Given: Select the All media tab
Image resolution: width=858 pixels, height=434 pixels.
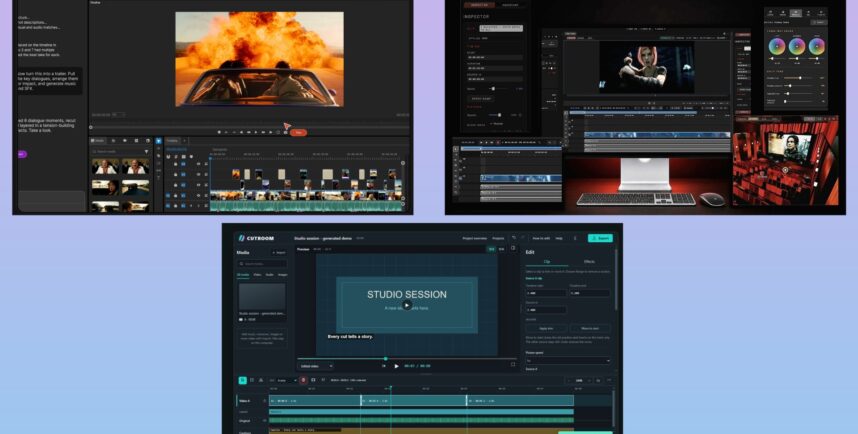Looking at the screenshot, I should tap(242, 275).
